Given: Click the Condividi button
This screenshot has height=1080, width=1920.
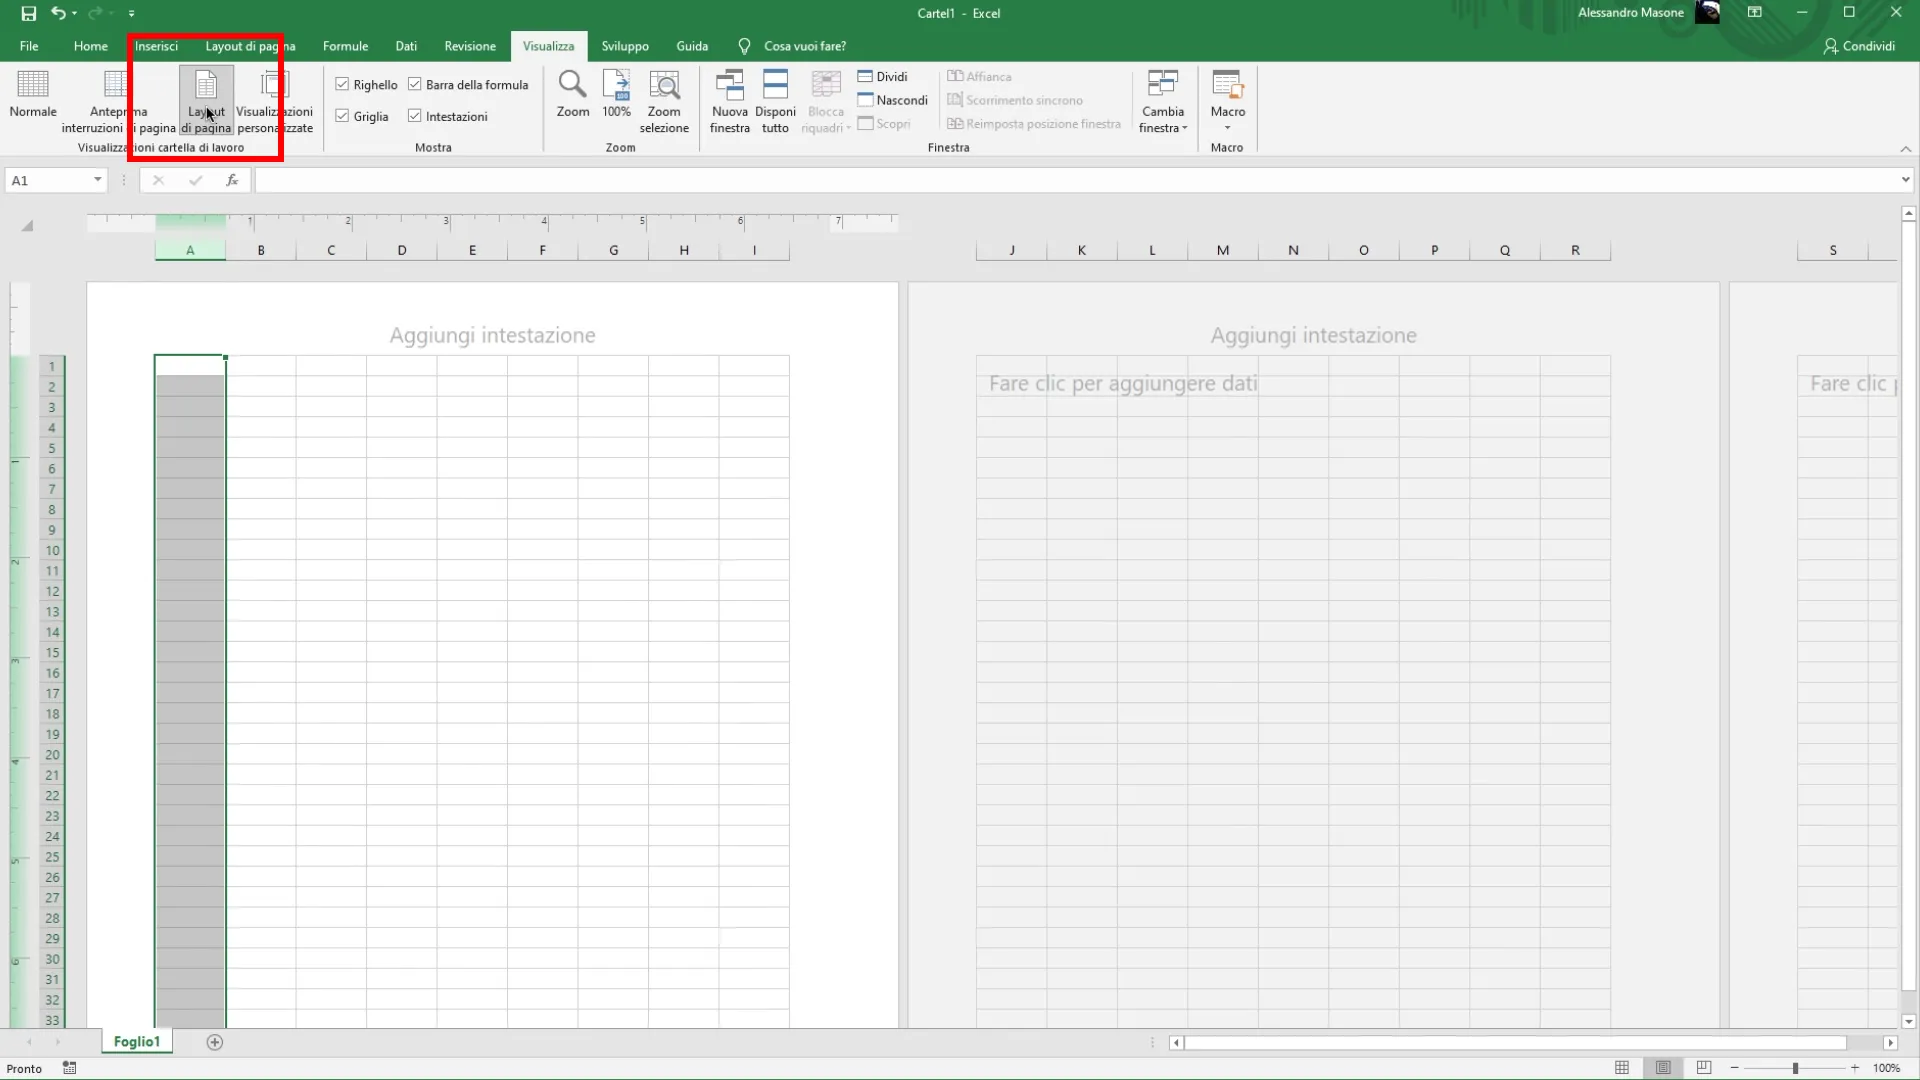Looking at the screenshot, I should point(1859,46).
